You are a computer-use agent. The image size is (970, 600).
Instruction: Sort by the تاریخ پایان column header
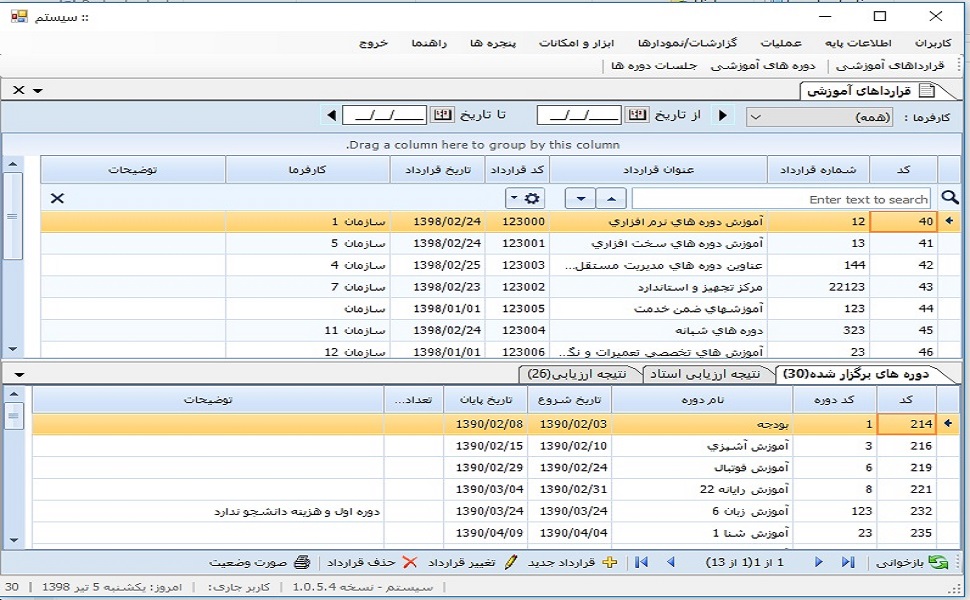[486, 400]
